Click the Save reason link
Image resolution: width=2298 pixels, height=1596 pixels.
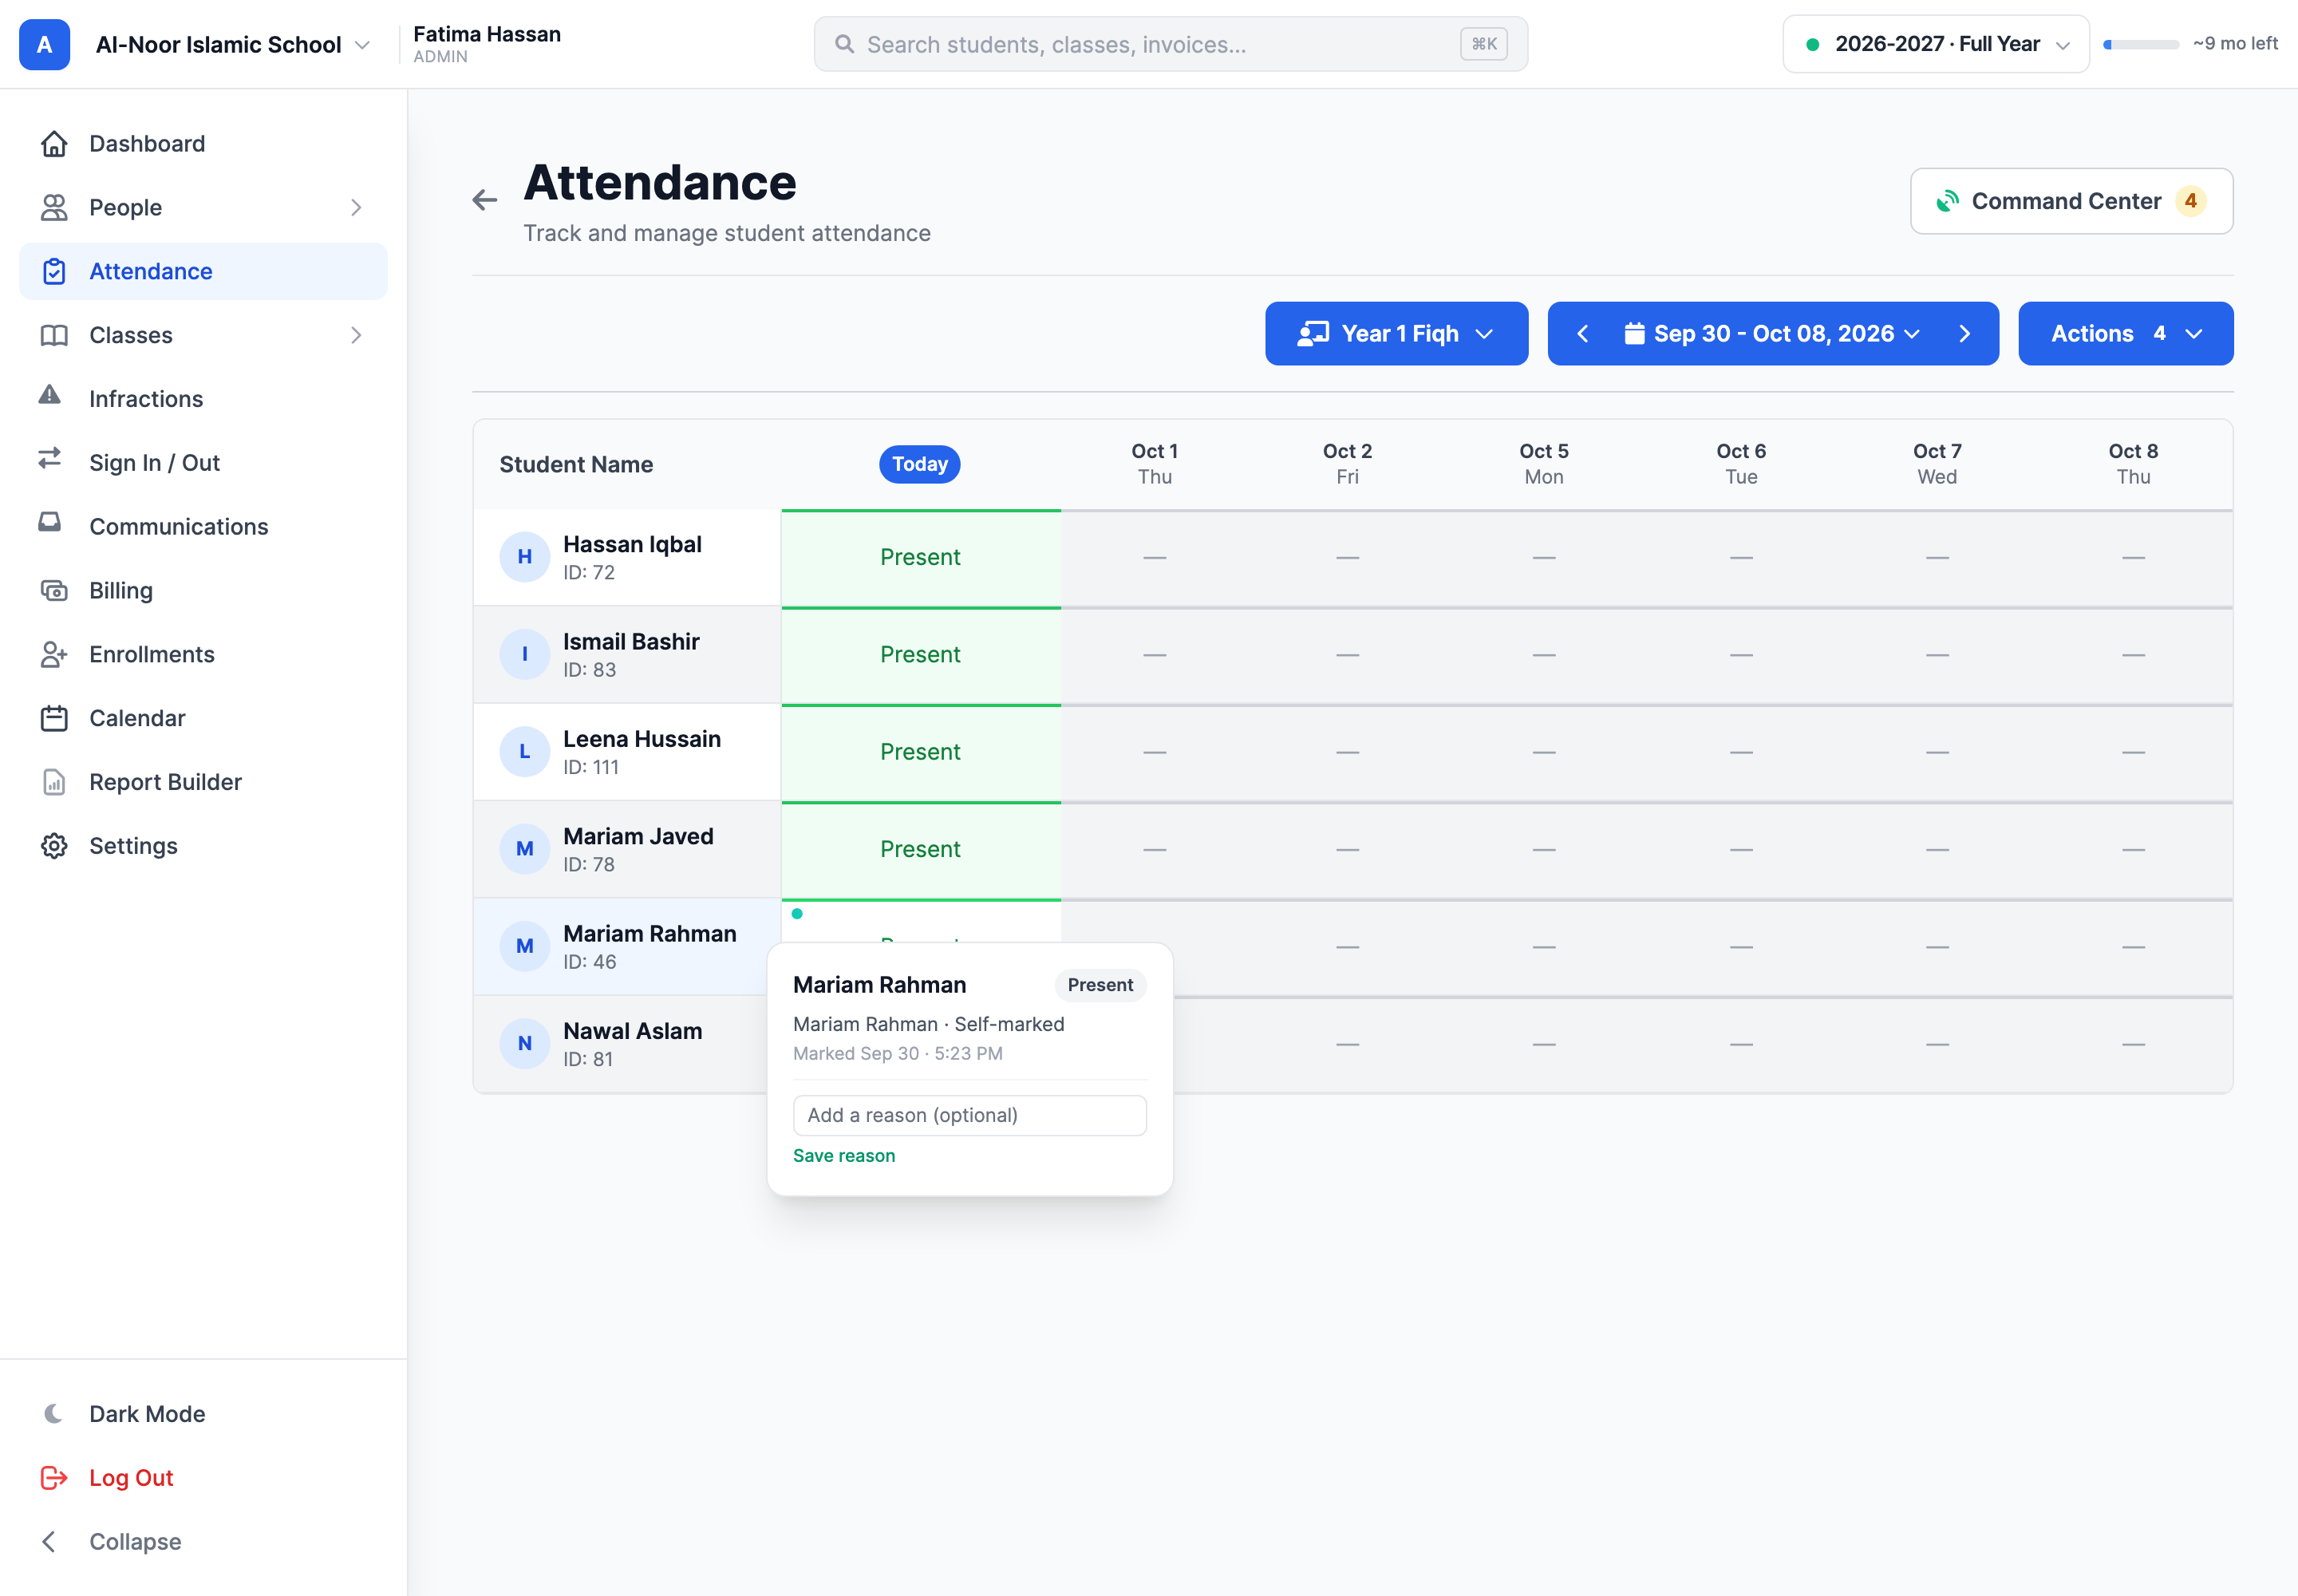pos(844,1156)
